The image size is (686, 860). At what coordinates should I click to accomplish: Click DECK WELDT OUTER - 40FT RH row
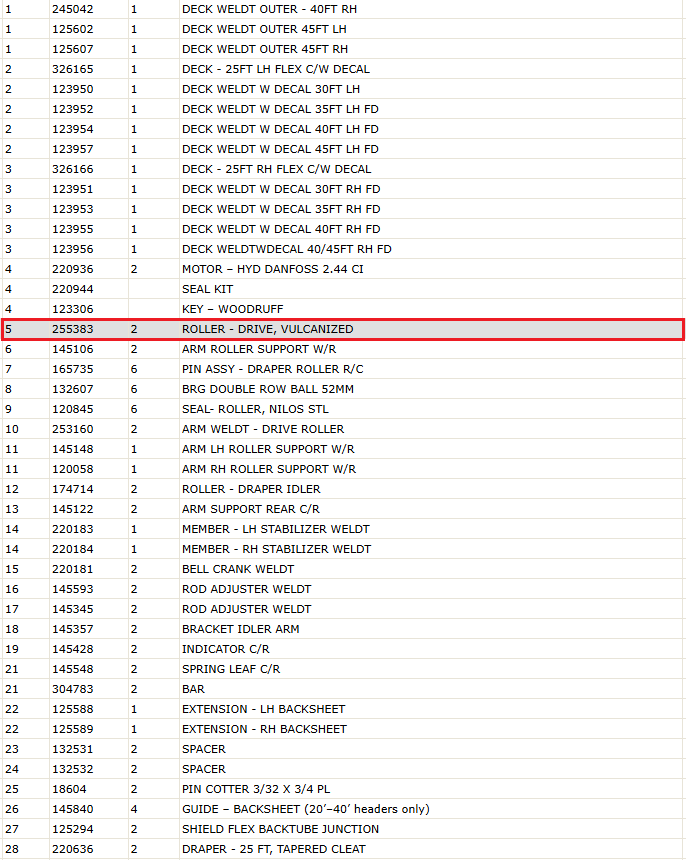343,9
